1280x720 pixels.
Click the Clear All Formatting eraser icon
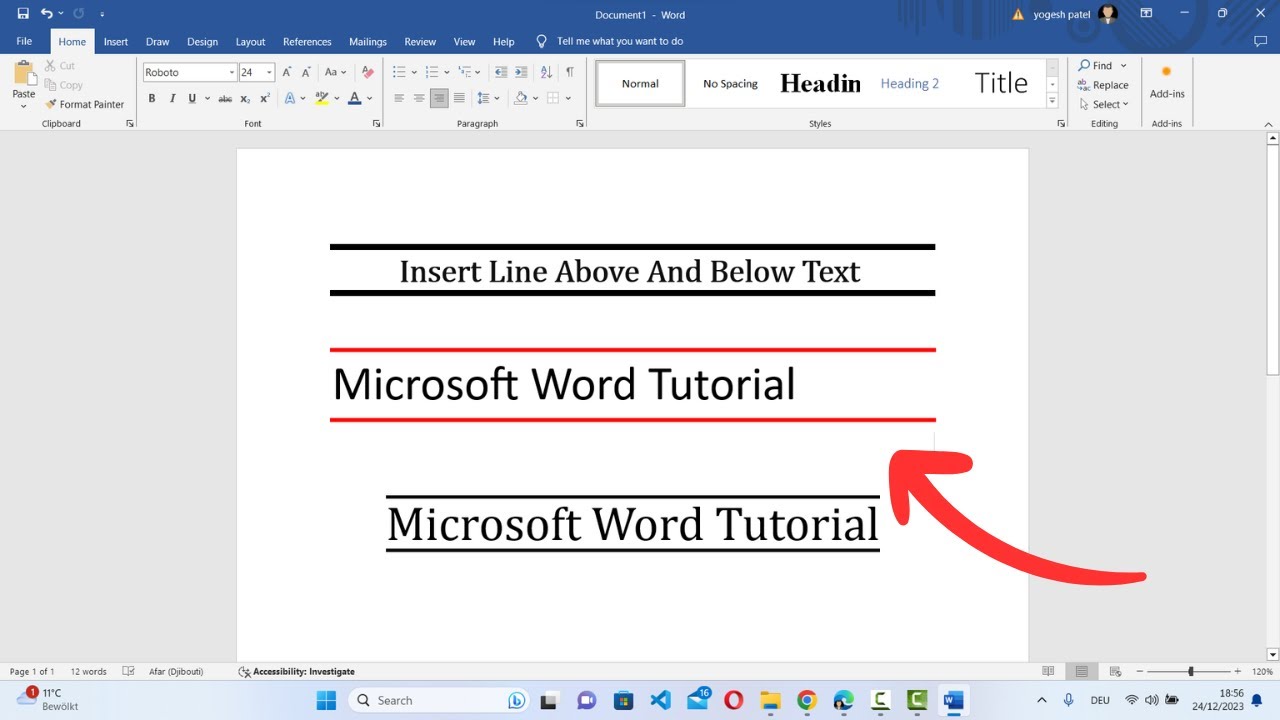point(367,72)
